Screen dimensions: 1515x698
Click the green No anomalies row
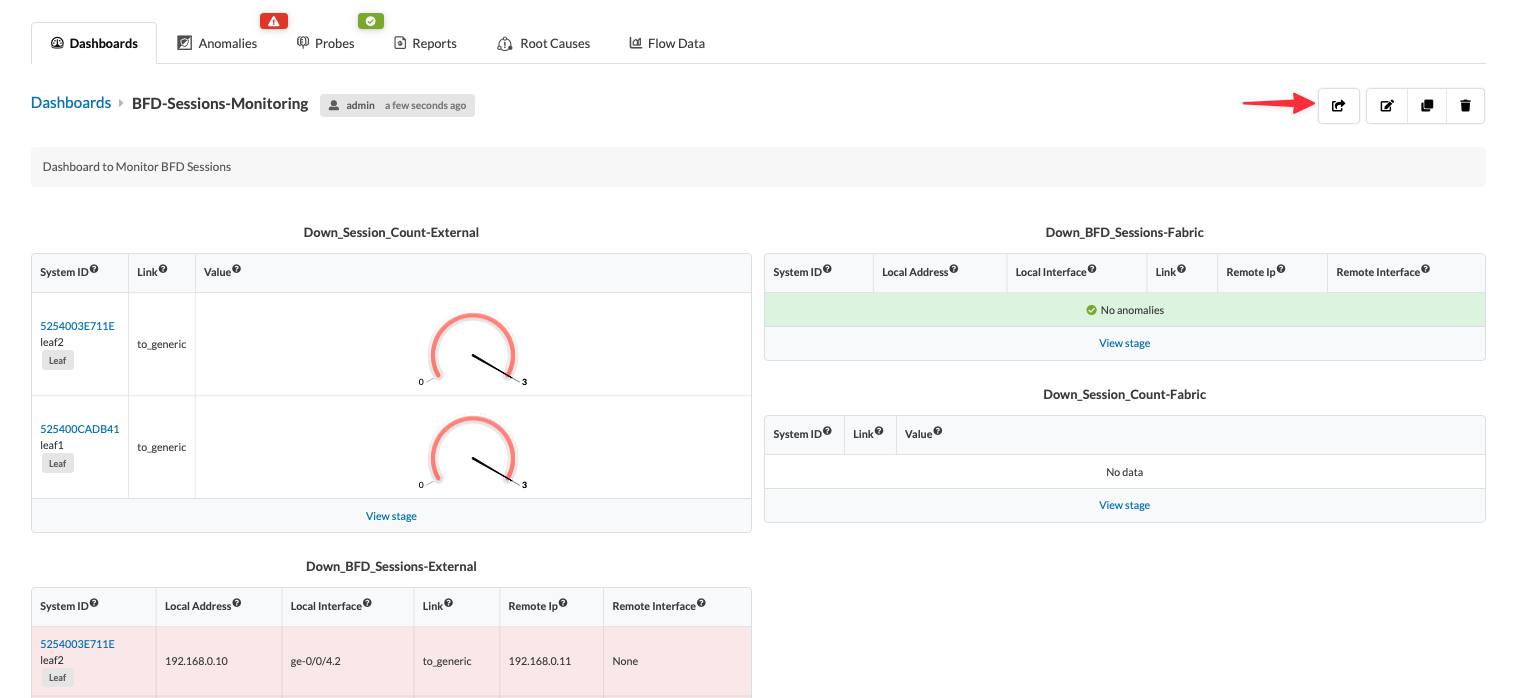click(x=1124, y=310)
